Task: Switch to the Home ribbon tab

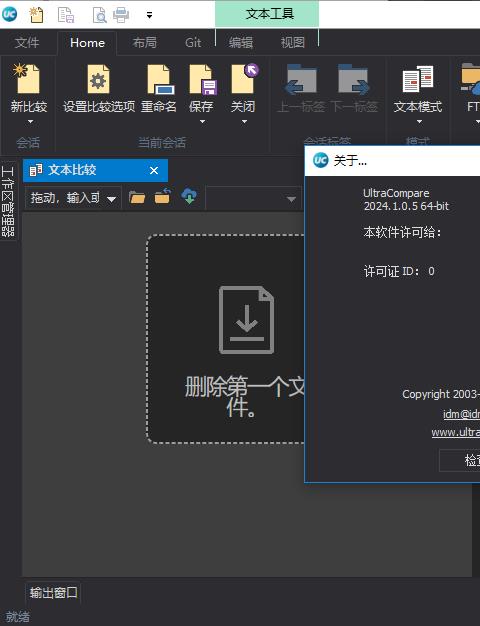Action: point(87,43)
